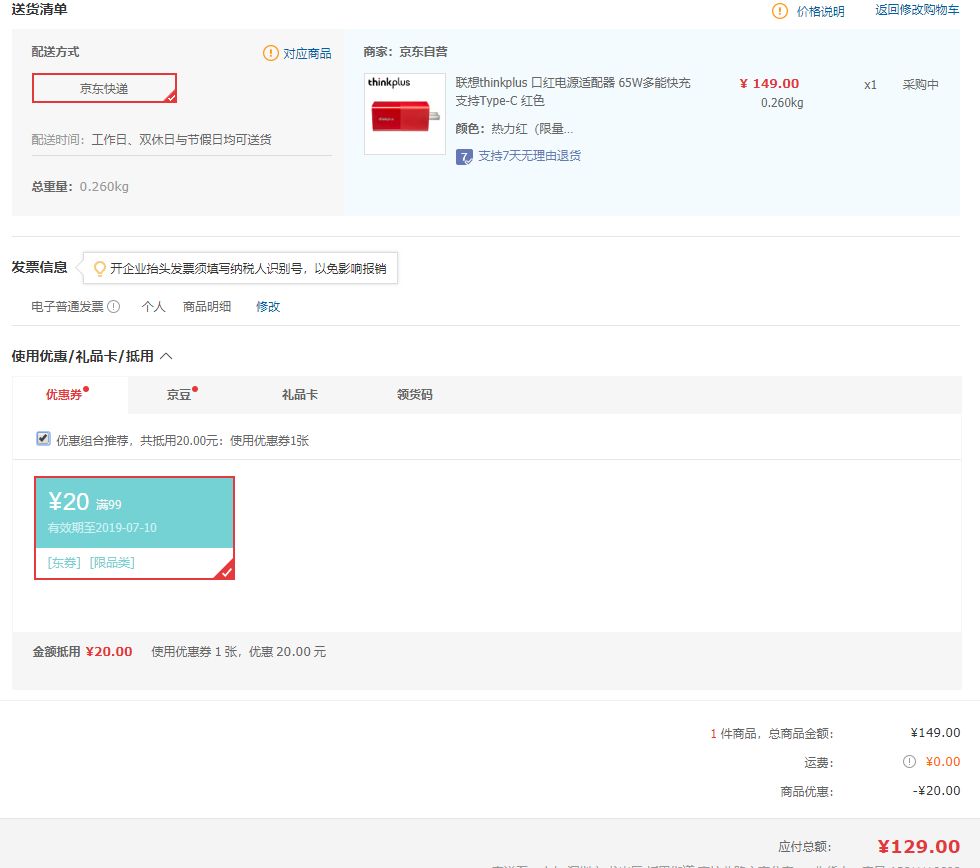Open the 联想thinkplus 口红电源适配器 product title

572,91
